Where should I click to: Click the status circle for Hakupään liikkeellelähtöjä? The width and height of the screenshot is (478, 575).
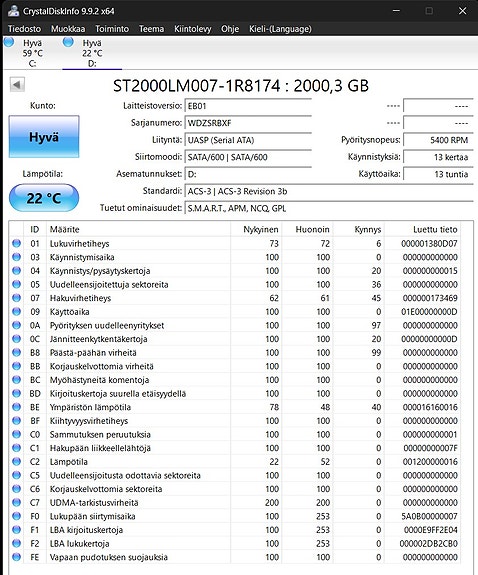click(16, 448)
